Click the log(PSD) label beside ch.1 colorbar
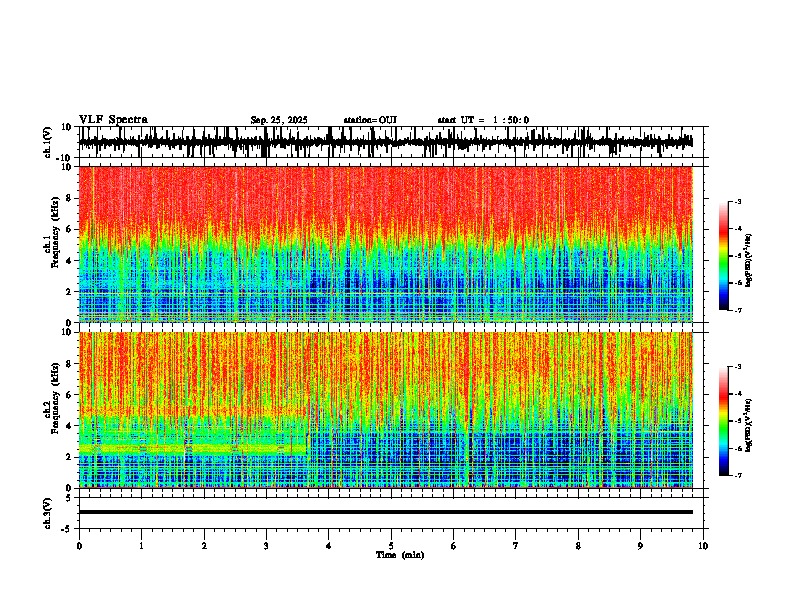This screenshot has width=792, height=612. 749,260
